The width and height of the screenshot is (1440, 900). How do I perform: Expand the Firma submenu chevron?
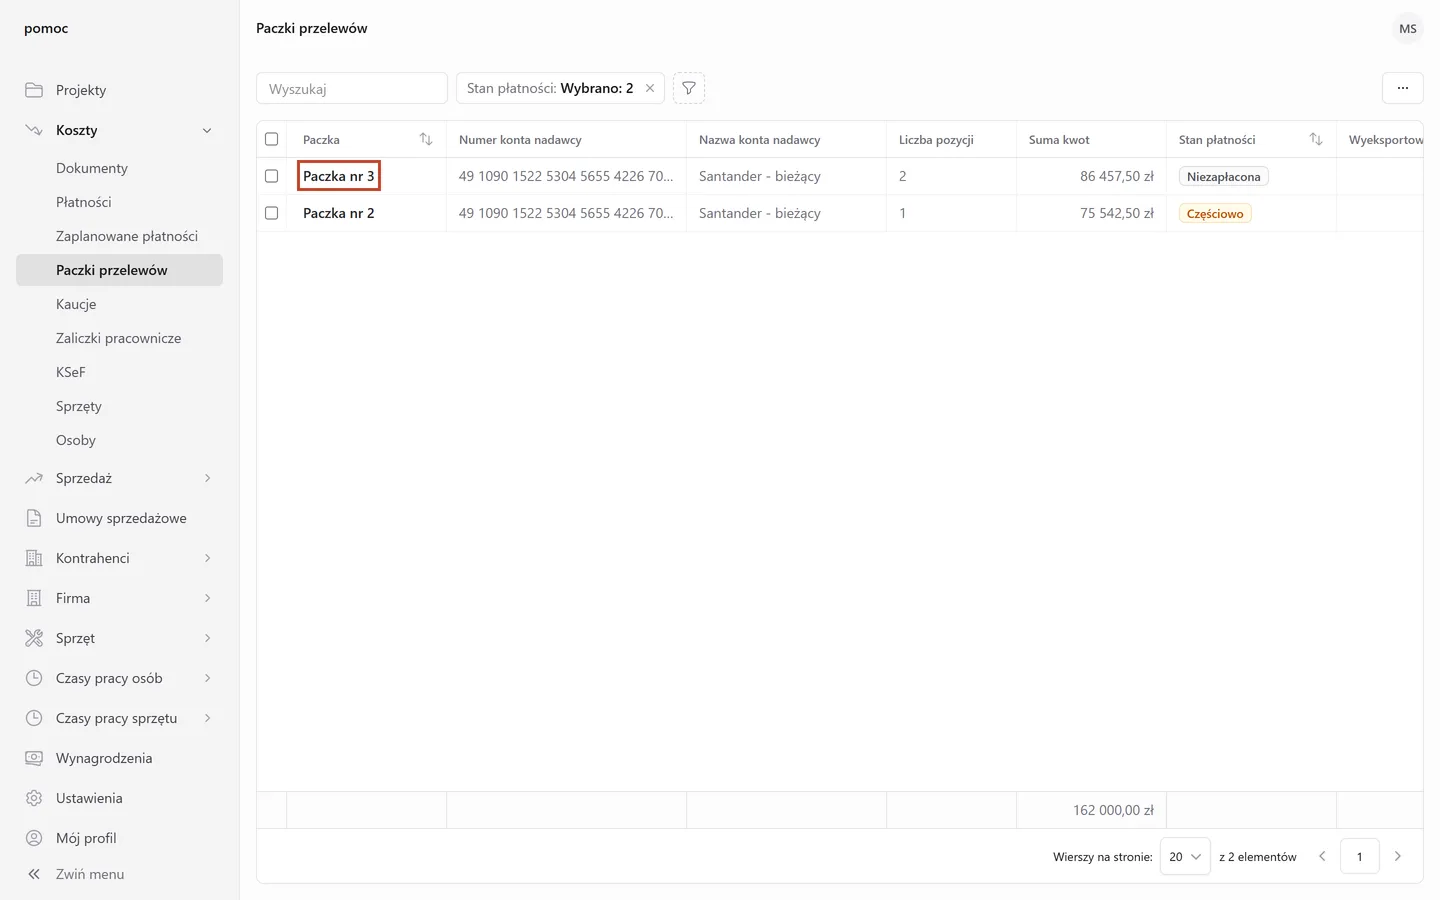[207, 598]
